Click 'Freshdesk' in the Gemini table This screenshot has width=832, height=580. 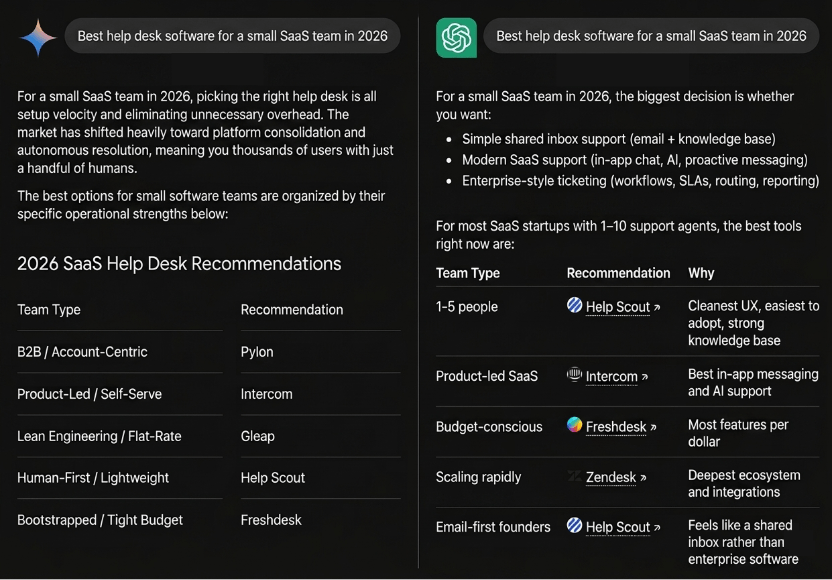(271, 520)
